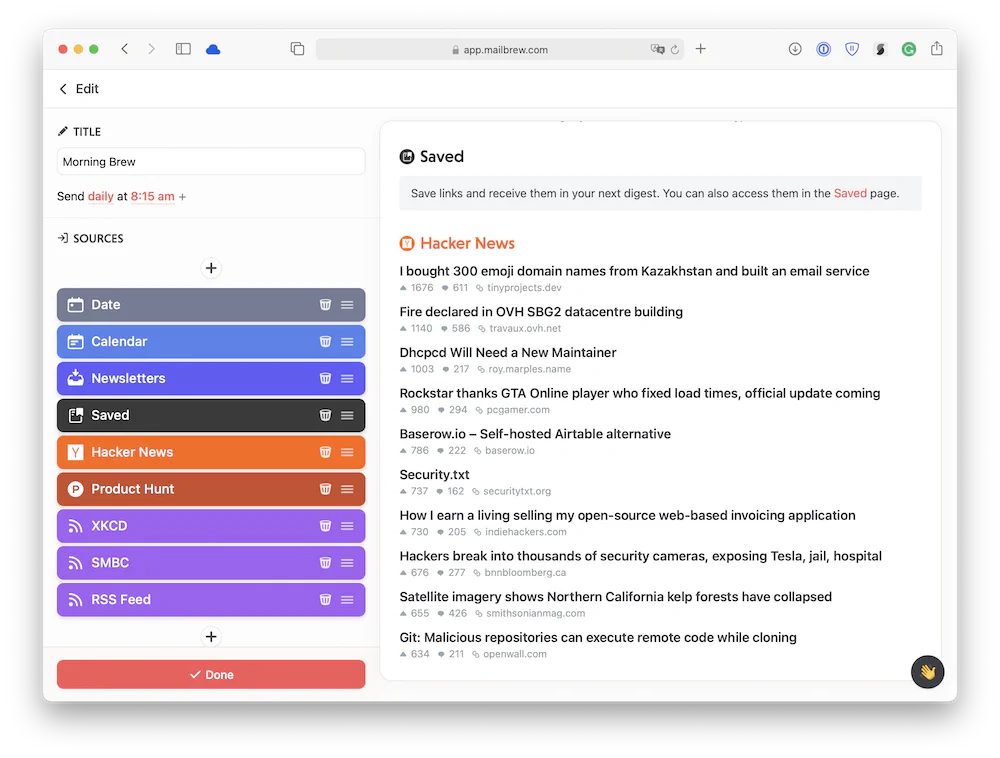
Task: Change the daily send frequency
Action: pos(101,197)
